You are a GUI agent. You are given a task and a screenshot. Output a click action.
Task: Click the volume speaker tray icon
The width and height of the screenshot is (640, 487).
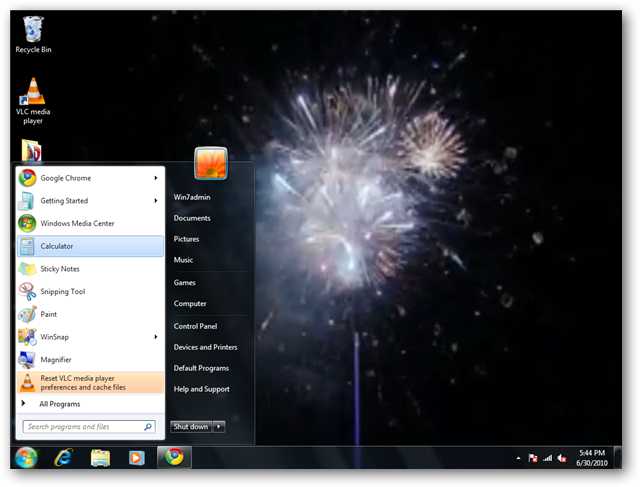pyautogui.click(x=562, y=458)
